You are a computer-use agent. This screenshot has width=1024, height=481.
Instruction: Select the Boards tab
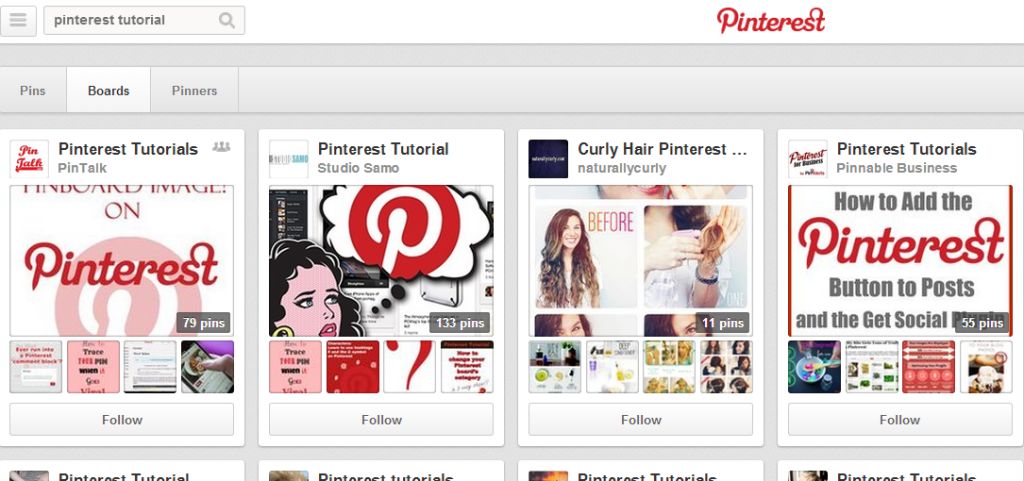coord(108,91)
